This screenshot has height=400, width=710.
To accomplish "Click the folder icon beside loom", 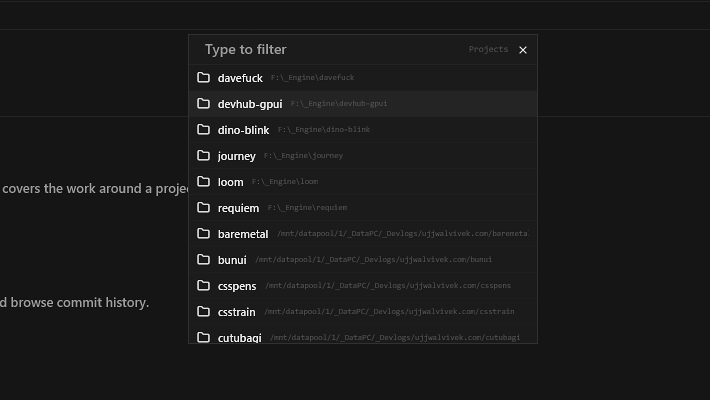I will [x=203, y=181].
